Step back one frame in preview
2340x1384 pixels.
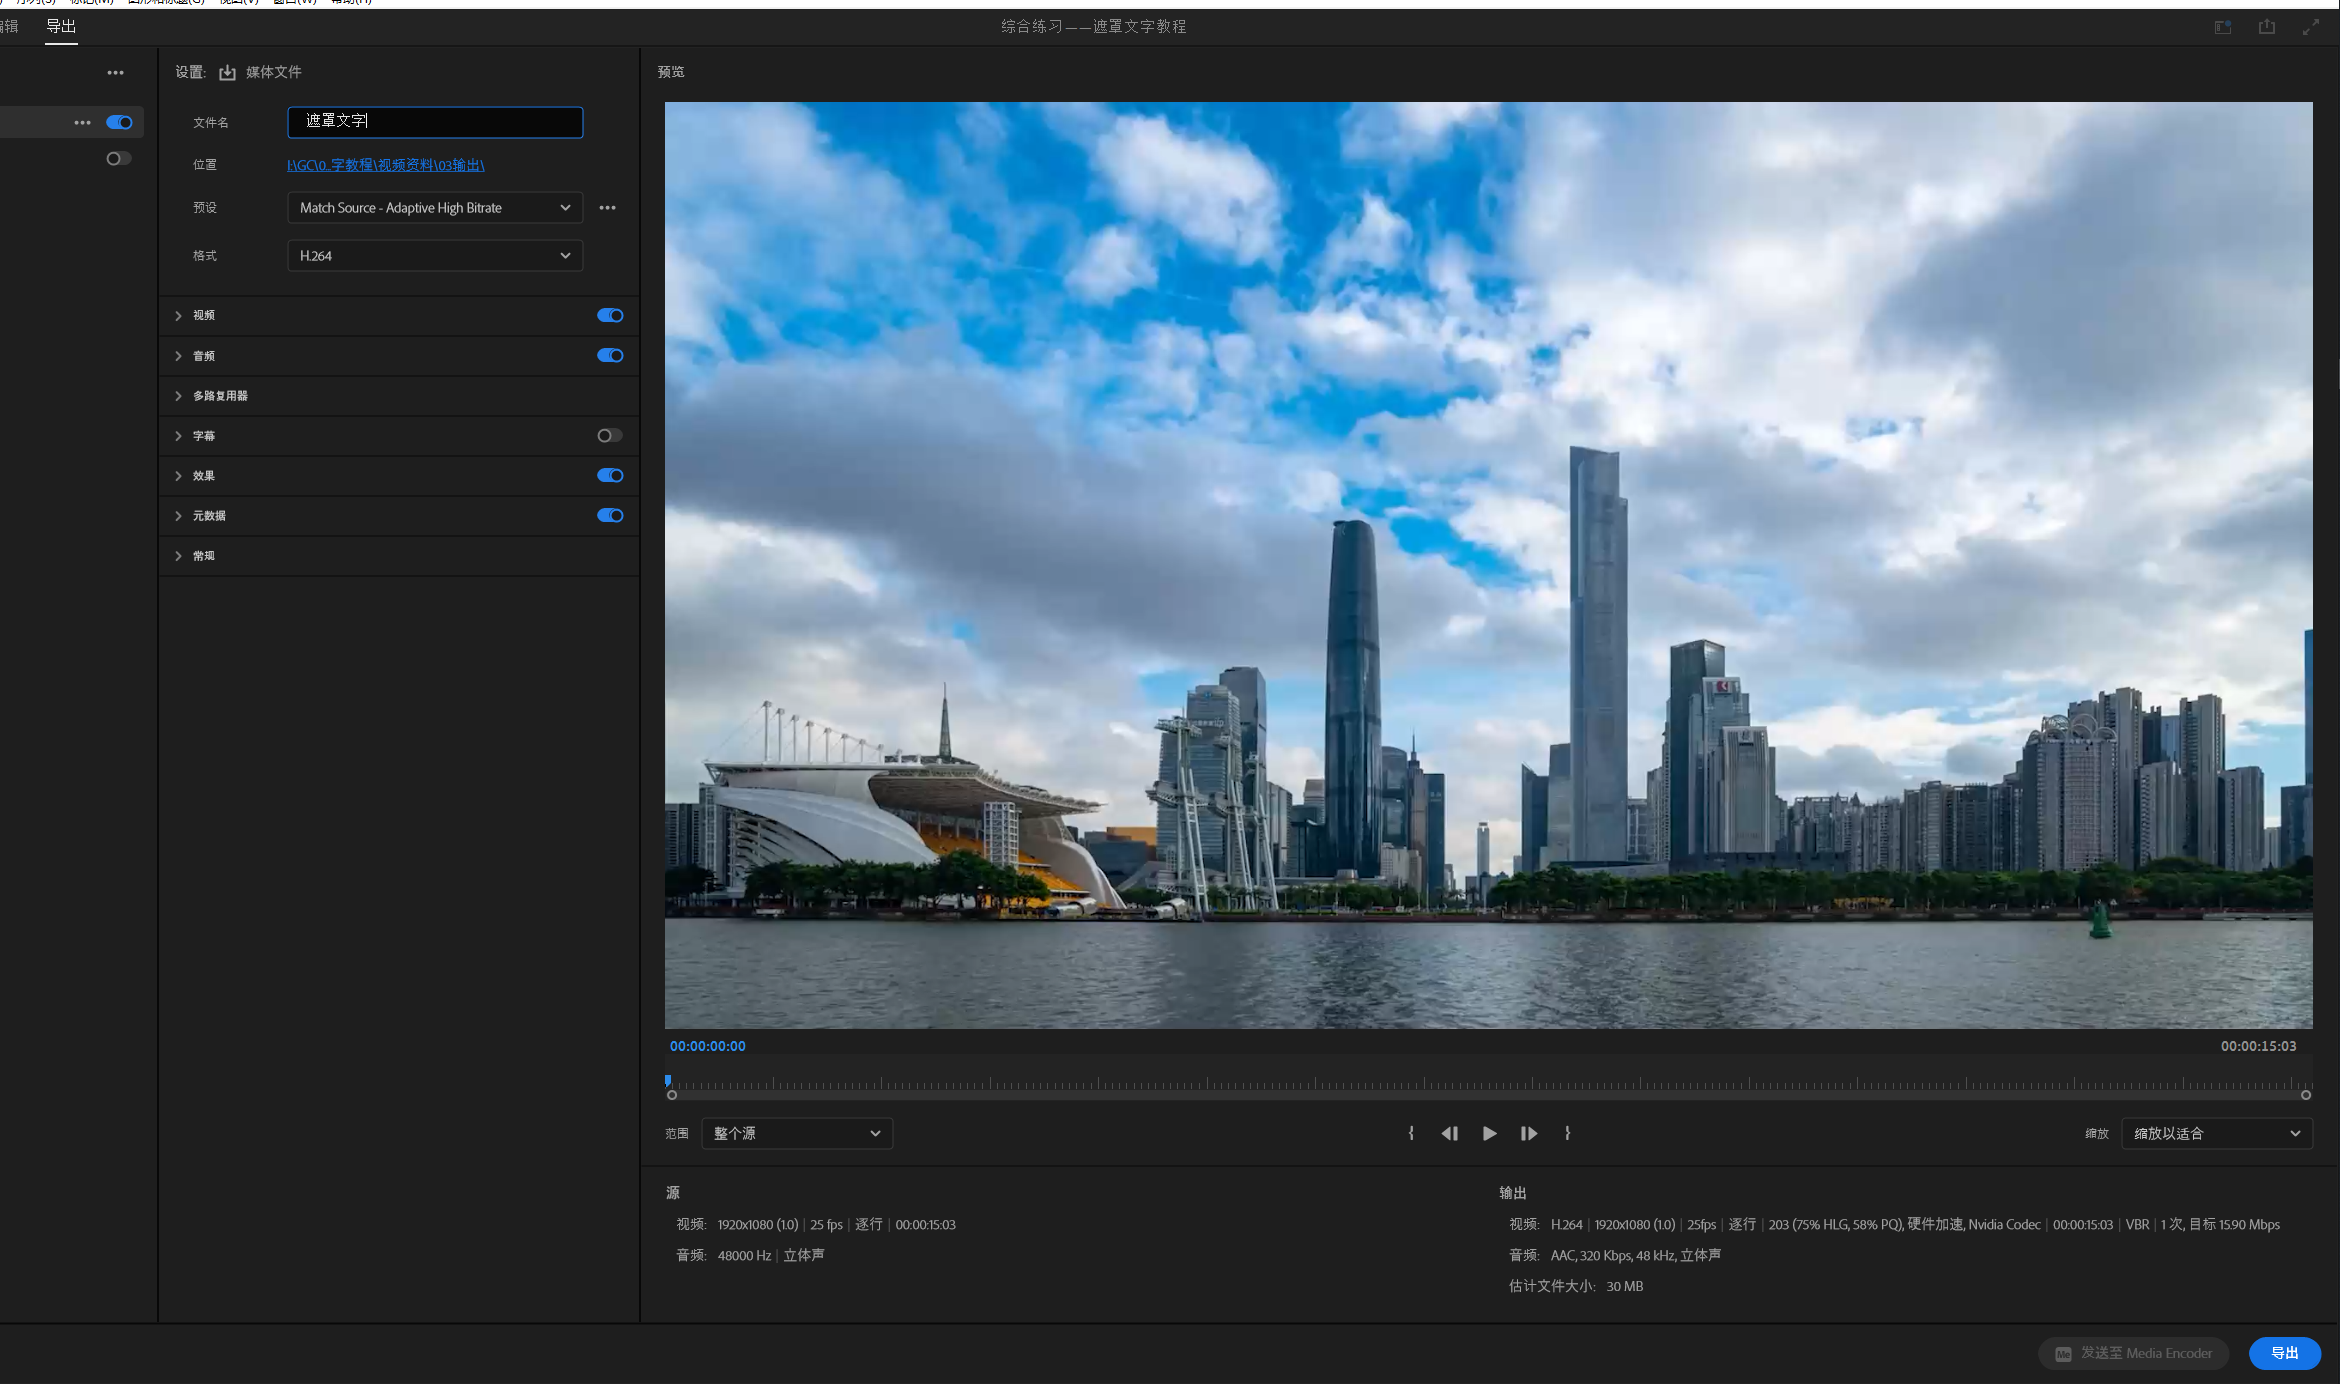tap(1449, 1133)
